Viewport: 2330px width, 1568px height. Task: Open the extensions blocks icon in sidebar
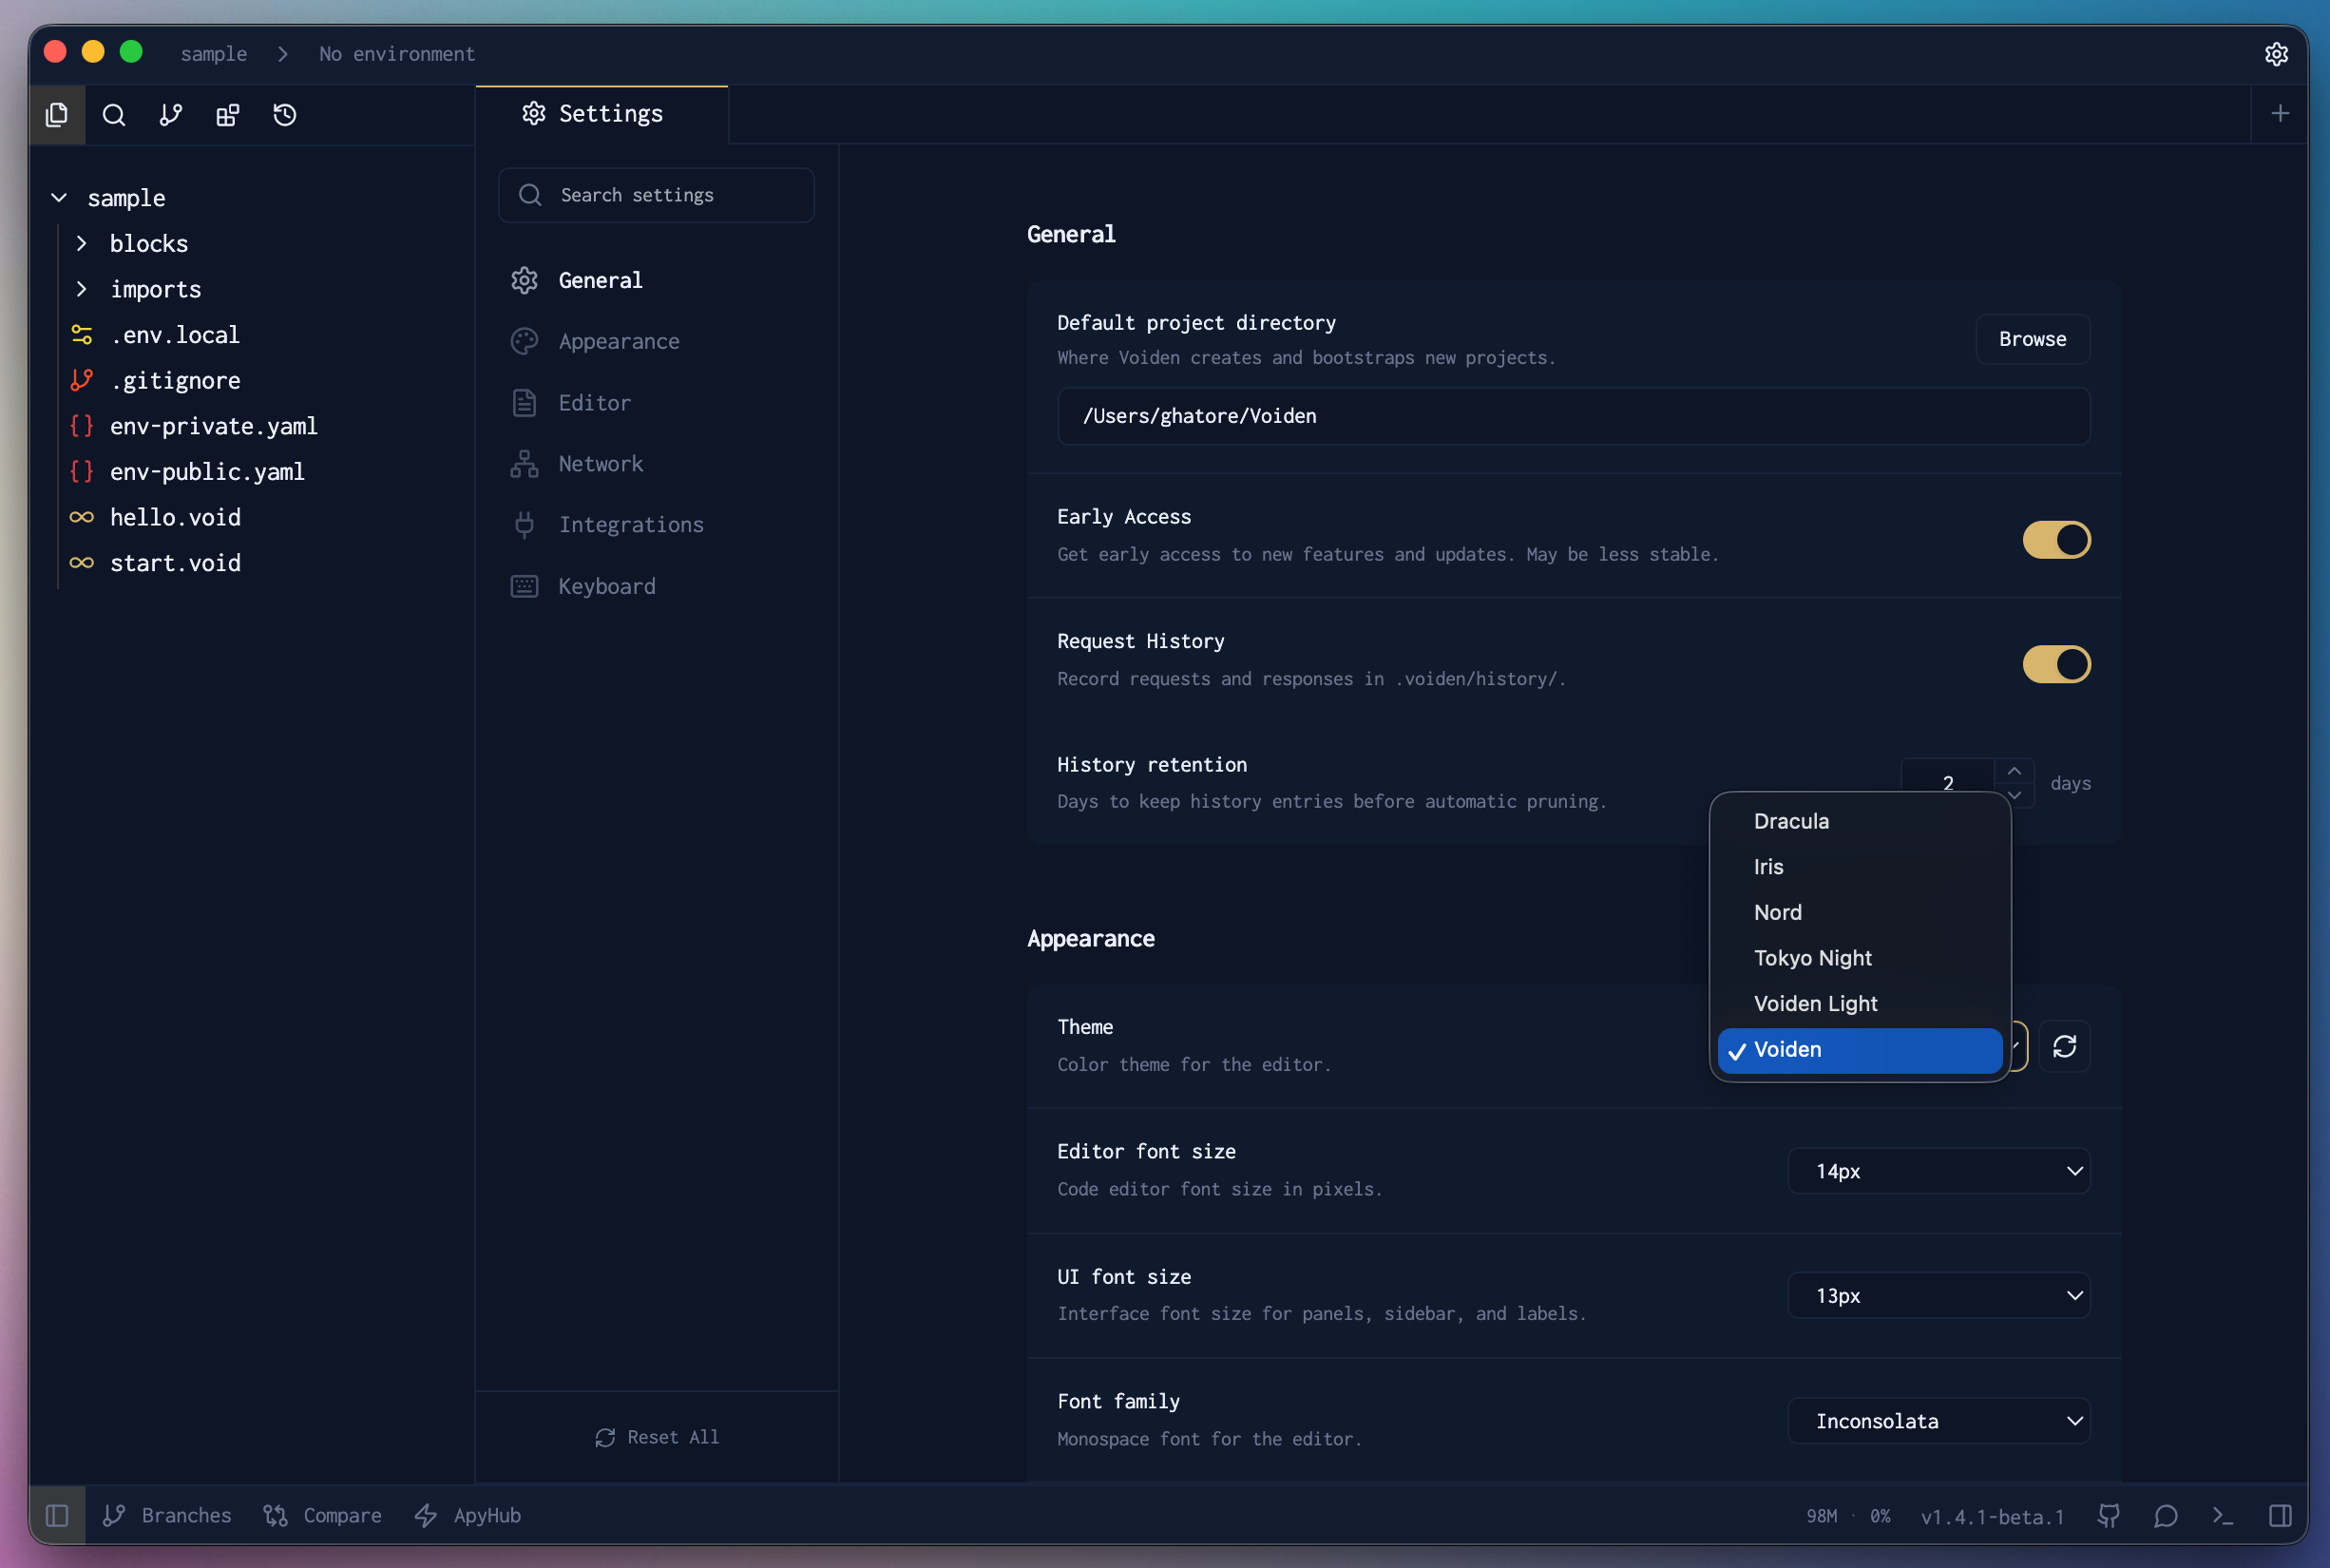coord(228,115)
